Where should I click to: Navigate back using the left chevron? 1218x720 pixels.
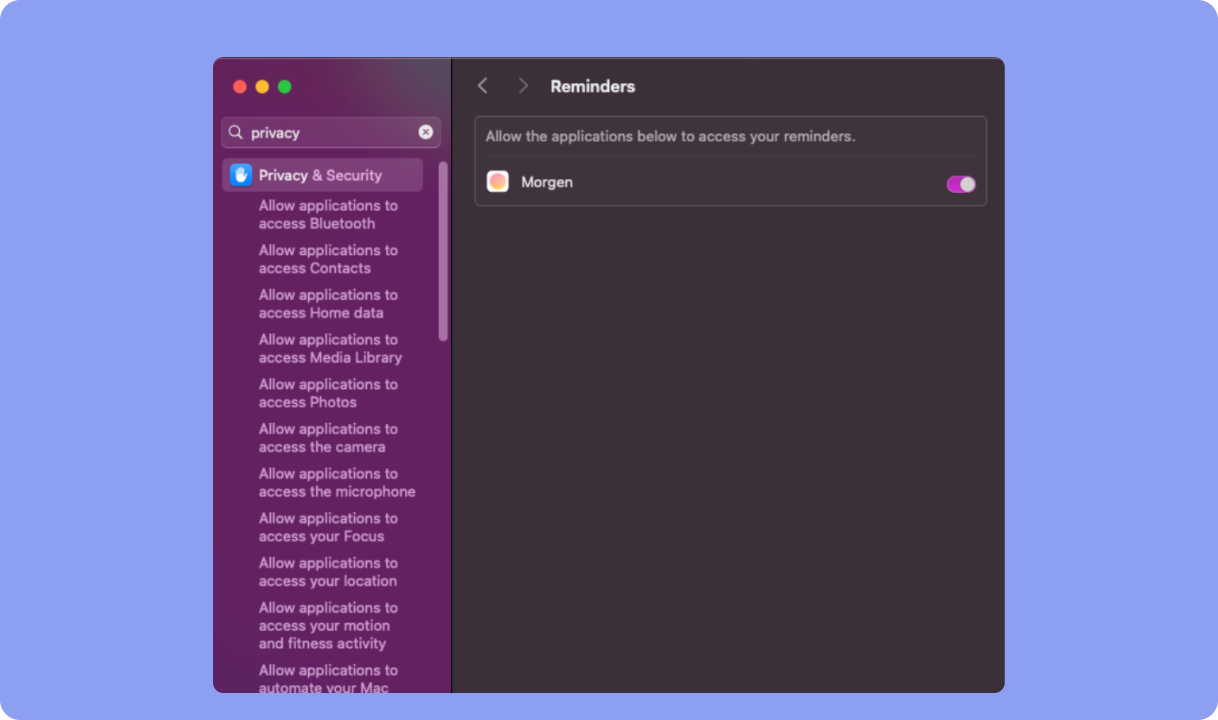coord(483,86)
